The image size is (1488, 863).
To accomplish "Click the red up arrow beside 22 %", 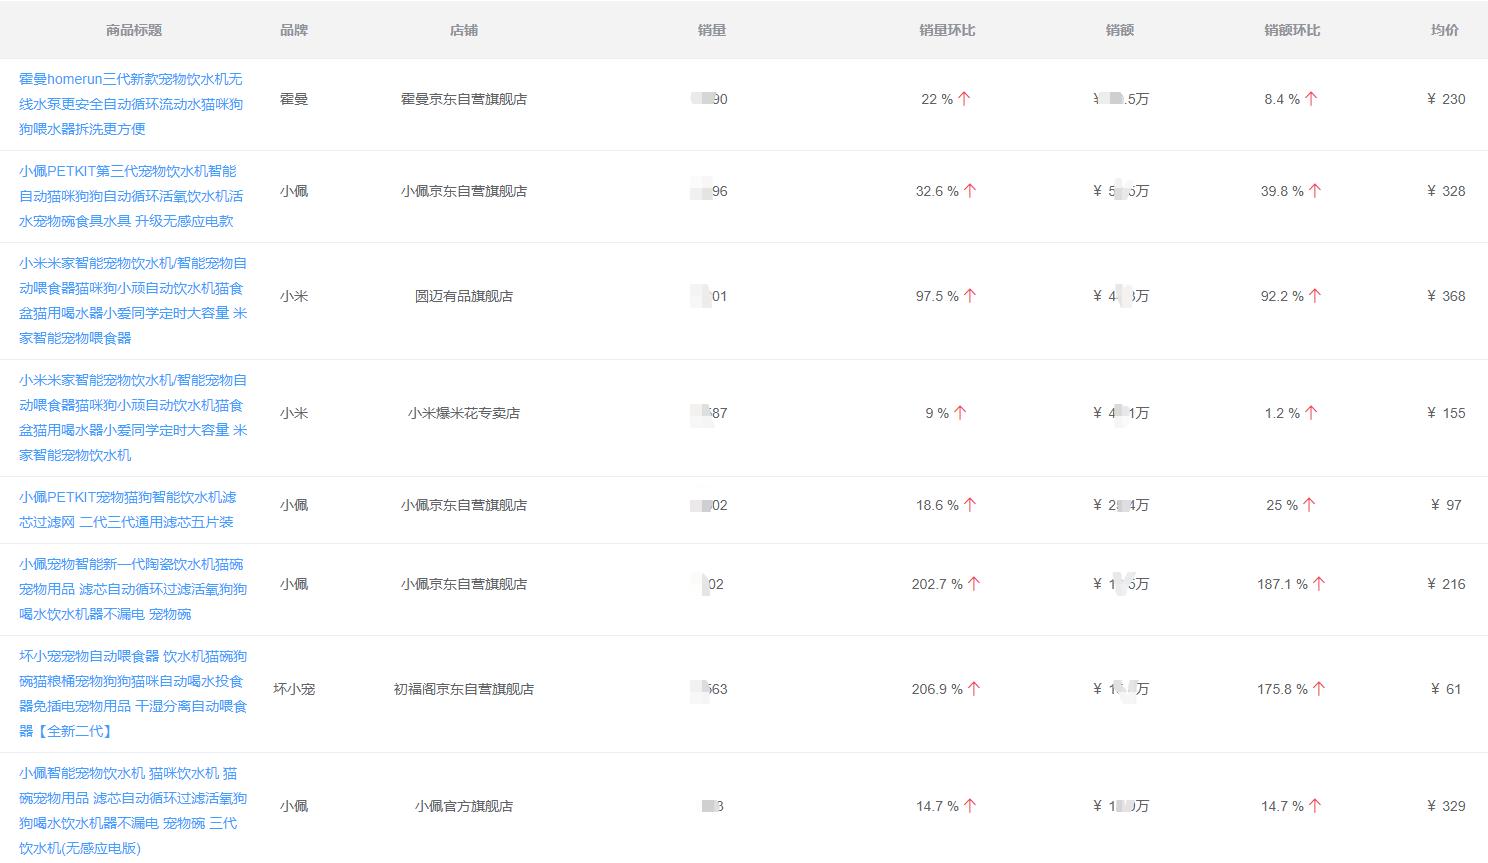I will click(x=964, y=99).
